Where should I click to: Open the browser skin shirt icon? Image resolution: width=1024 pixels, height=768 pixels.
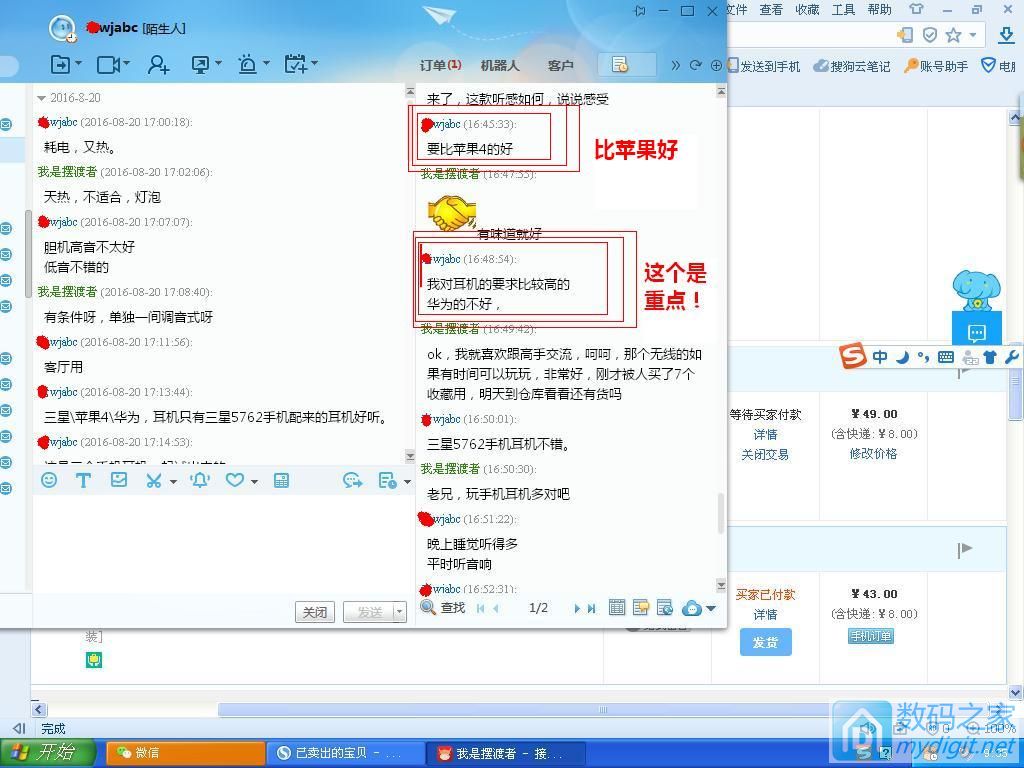916,10
